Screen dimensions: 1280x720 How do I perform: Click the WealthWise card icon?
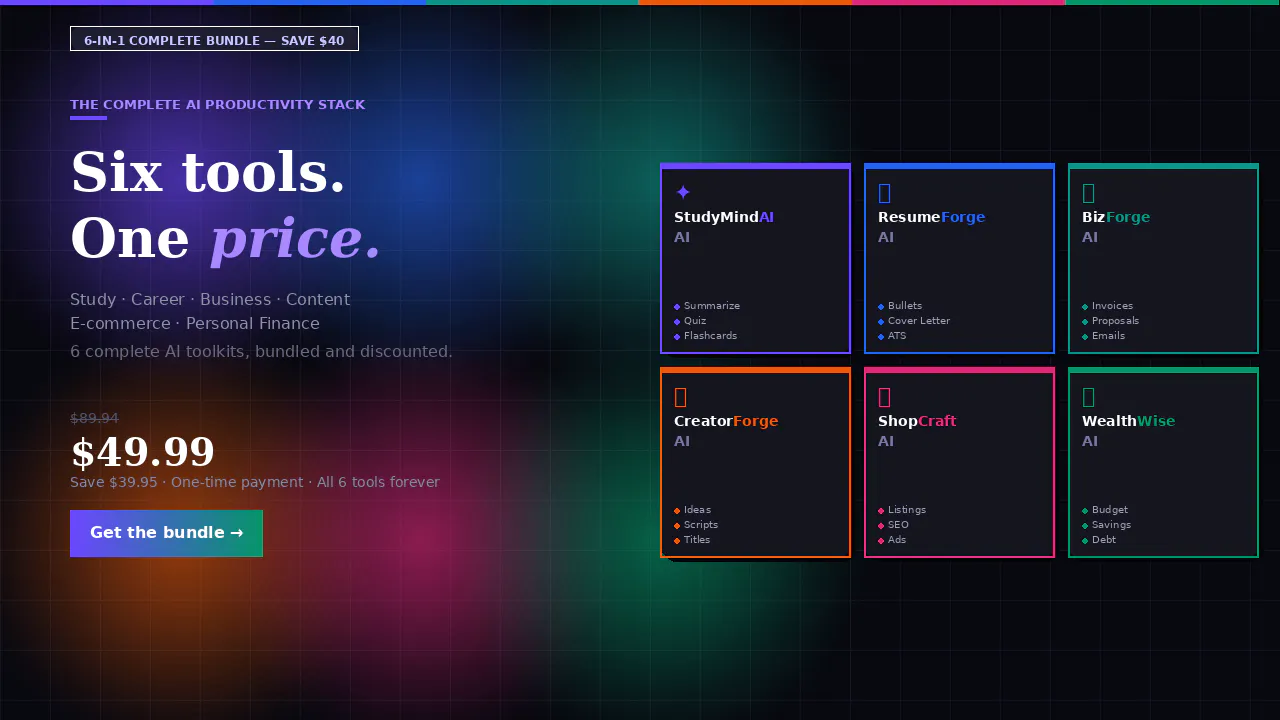pyautogui.click(x=1089, y=397)
